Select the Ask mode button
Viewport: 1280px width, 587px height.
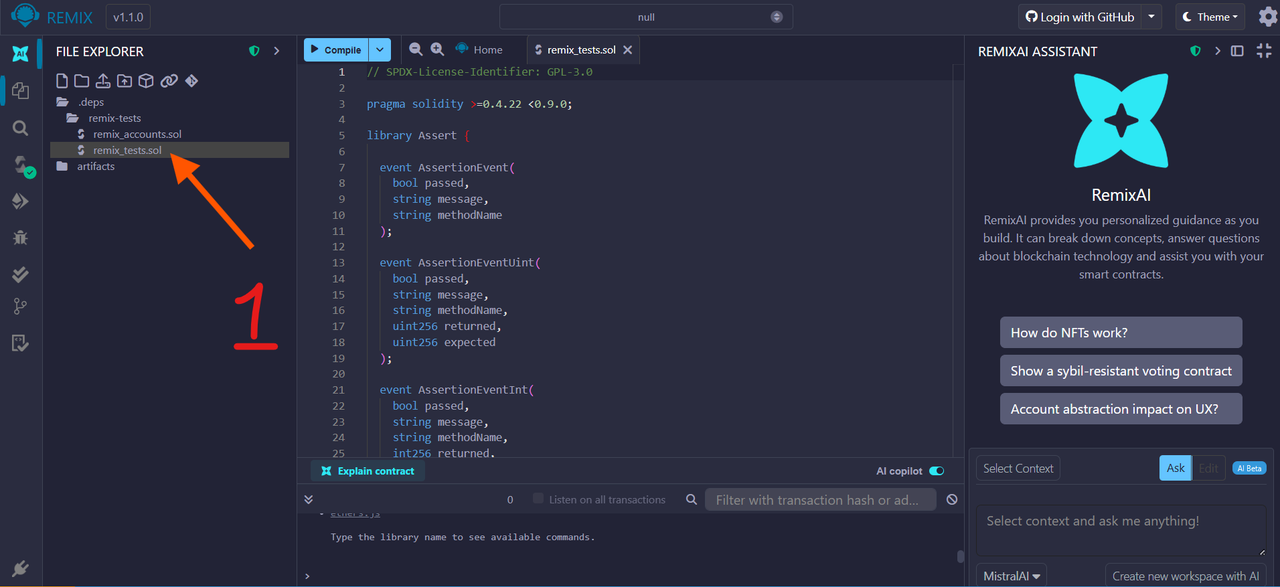click(x=1175, y=468)
